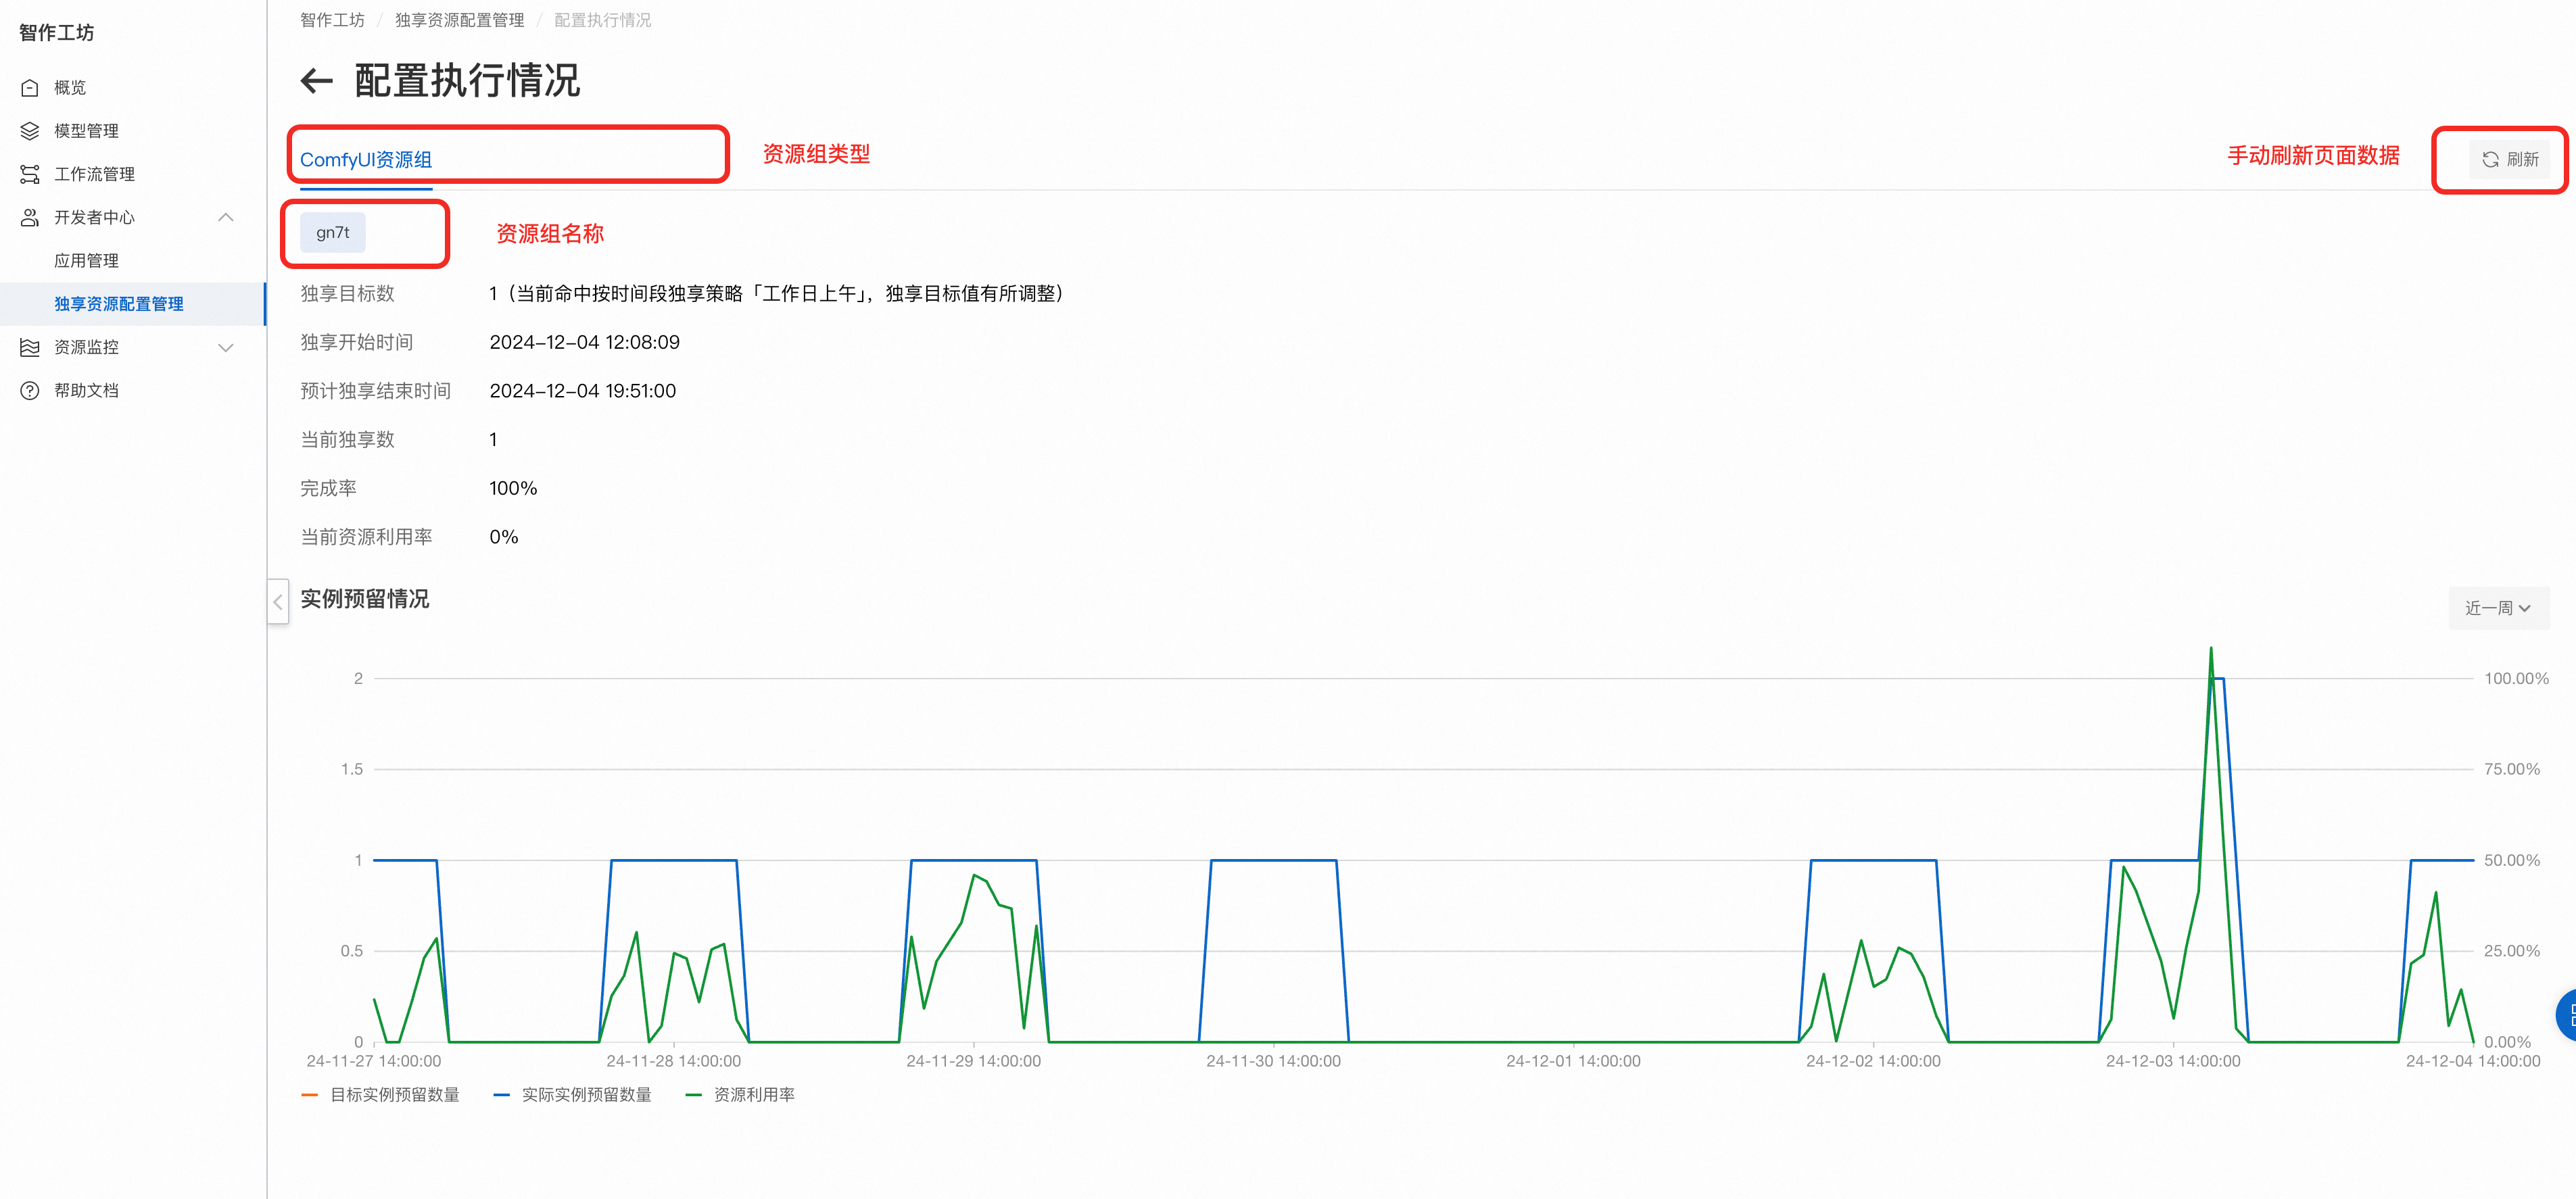The width and height of the screenshot is (2576, 1199).
Task: Click the refresh icon in 刷新 button
Action: pos(2491,160)
